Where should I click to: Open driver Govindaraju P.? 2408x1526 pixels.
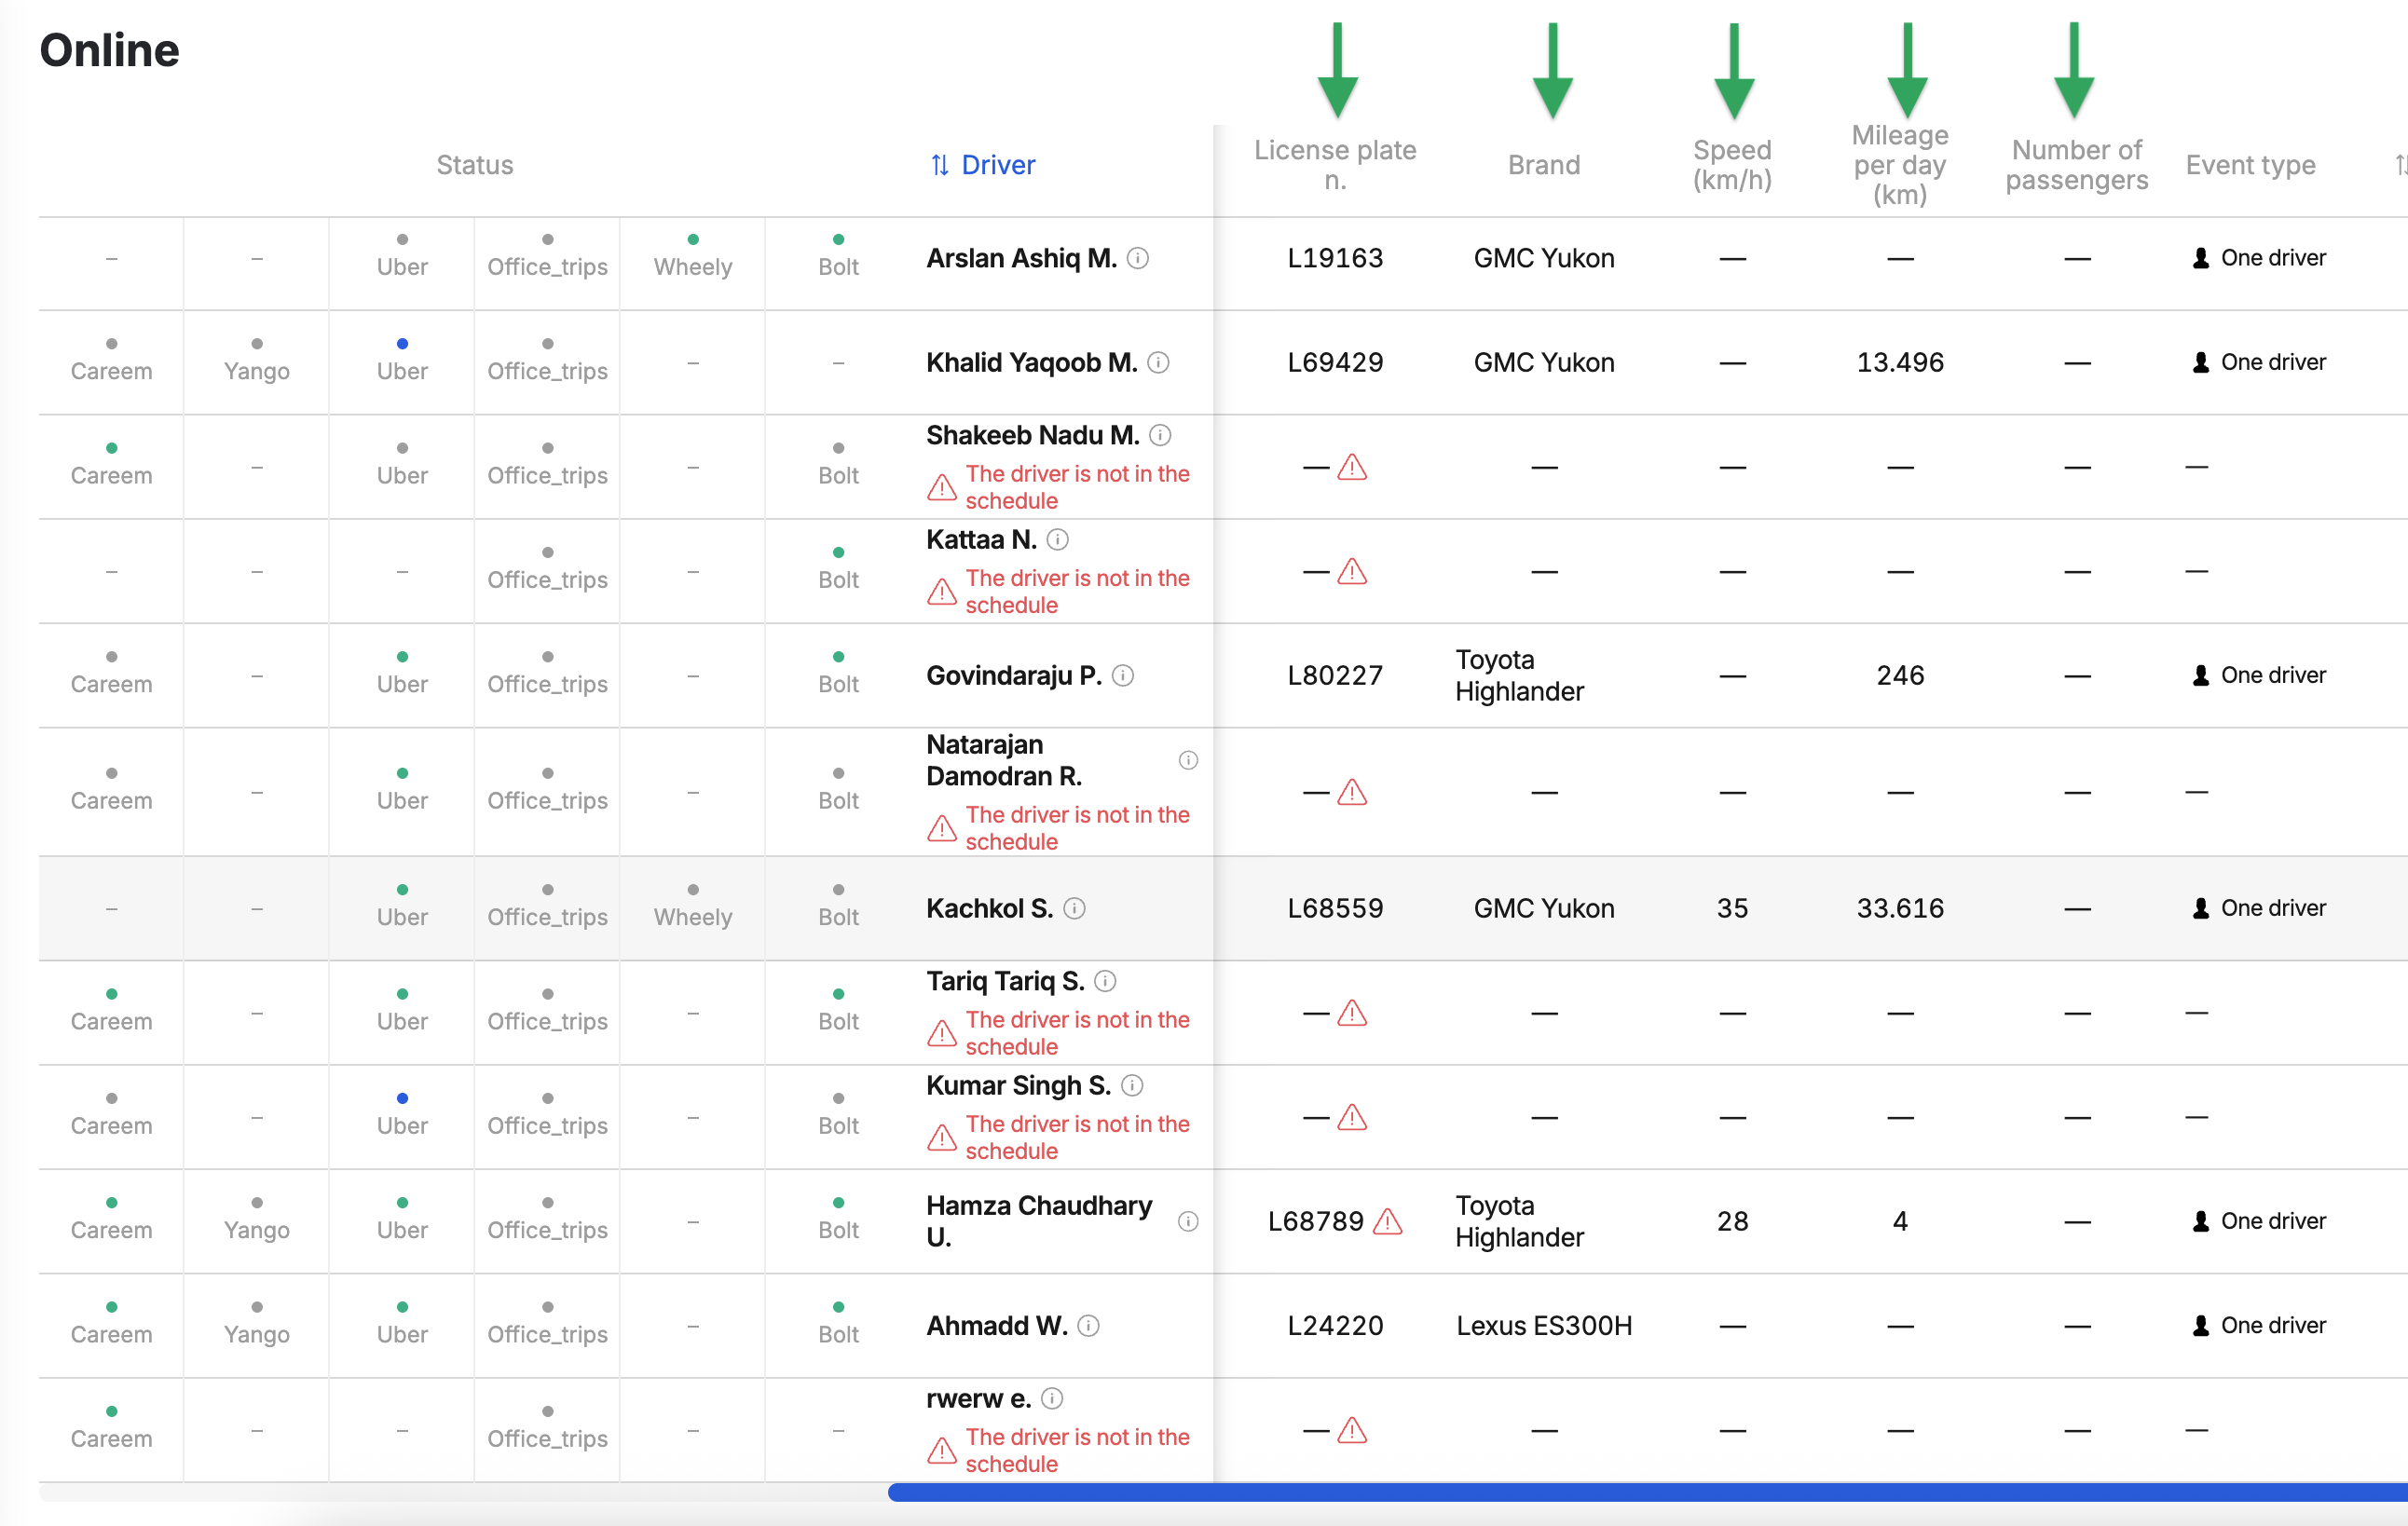click(x=1014, y=676)
